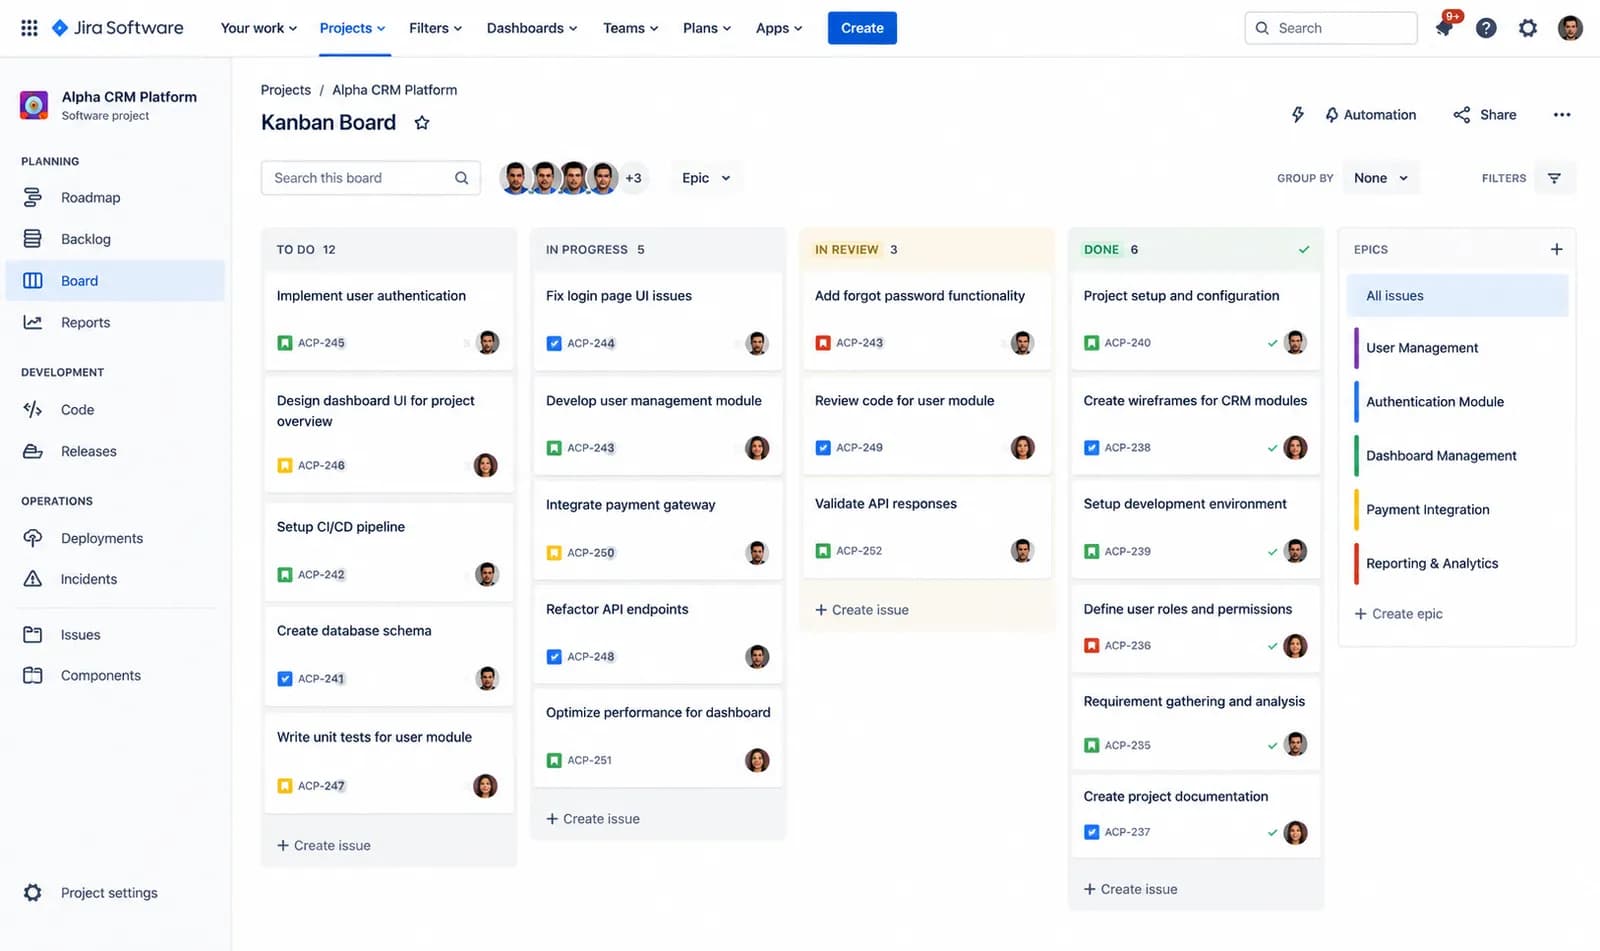Click the task type checkbox icon on ACP-249

coord(823,448)
